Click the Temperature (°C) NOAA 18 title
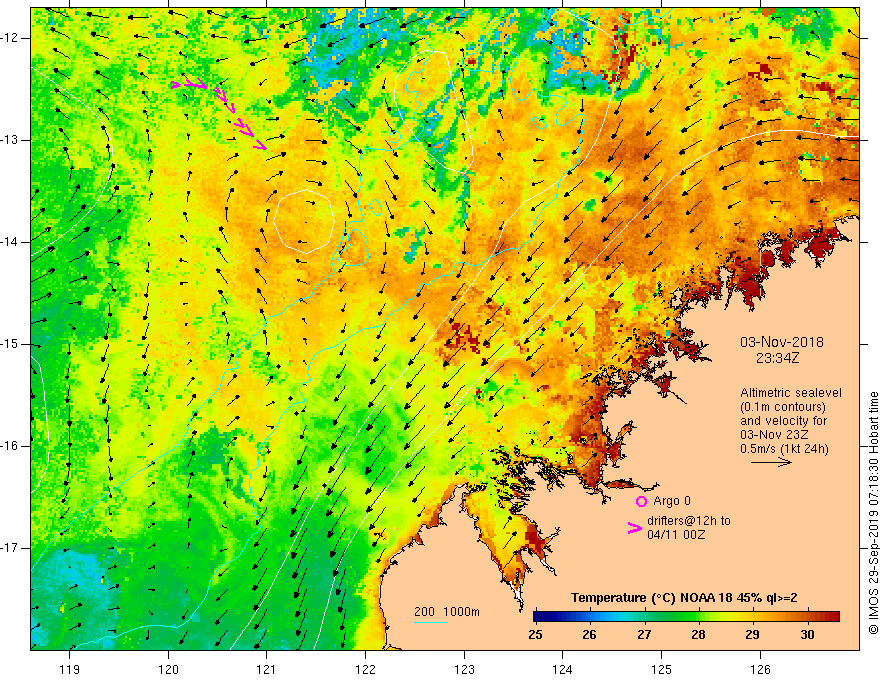Image resolution: width=880 pixels, height=680 pixels. pyautogui.click(x=684, y=598)
